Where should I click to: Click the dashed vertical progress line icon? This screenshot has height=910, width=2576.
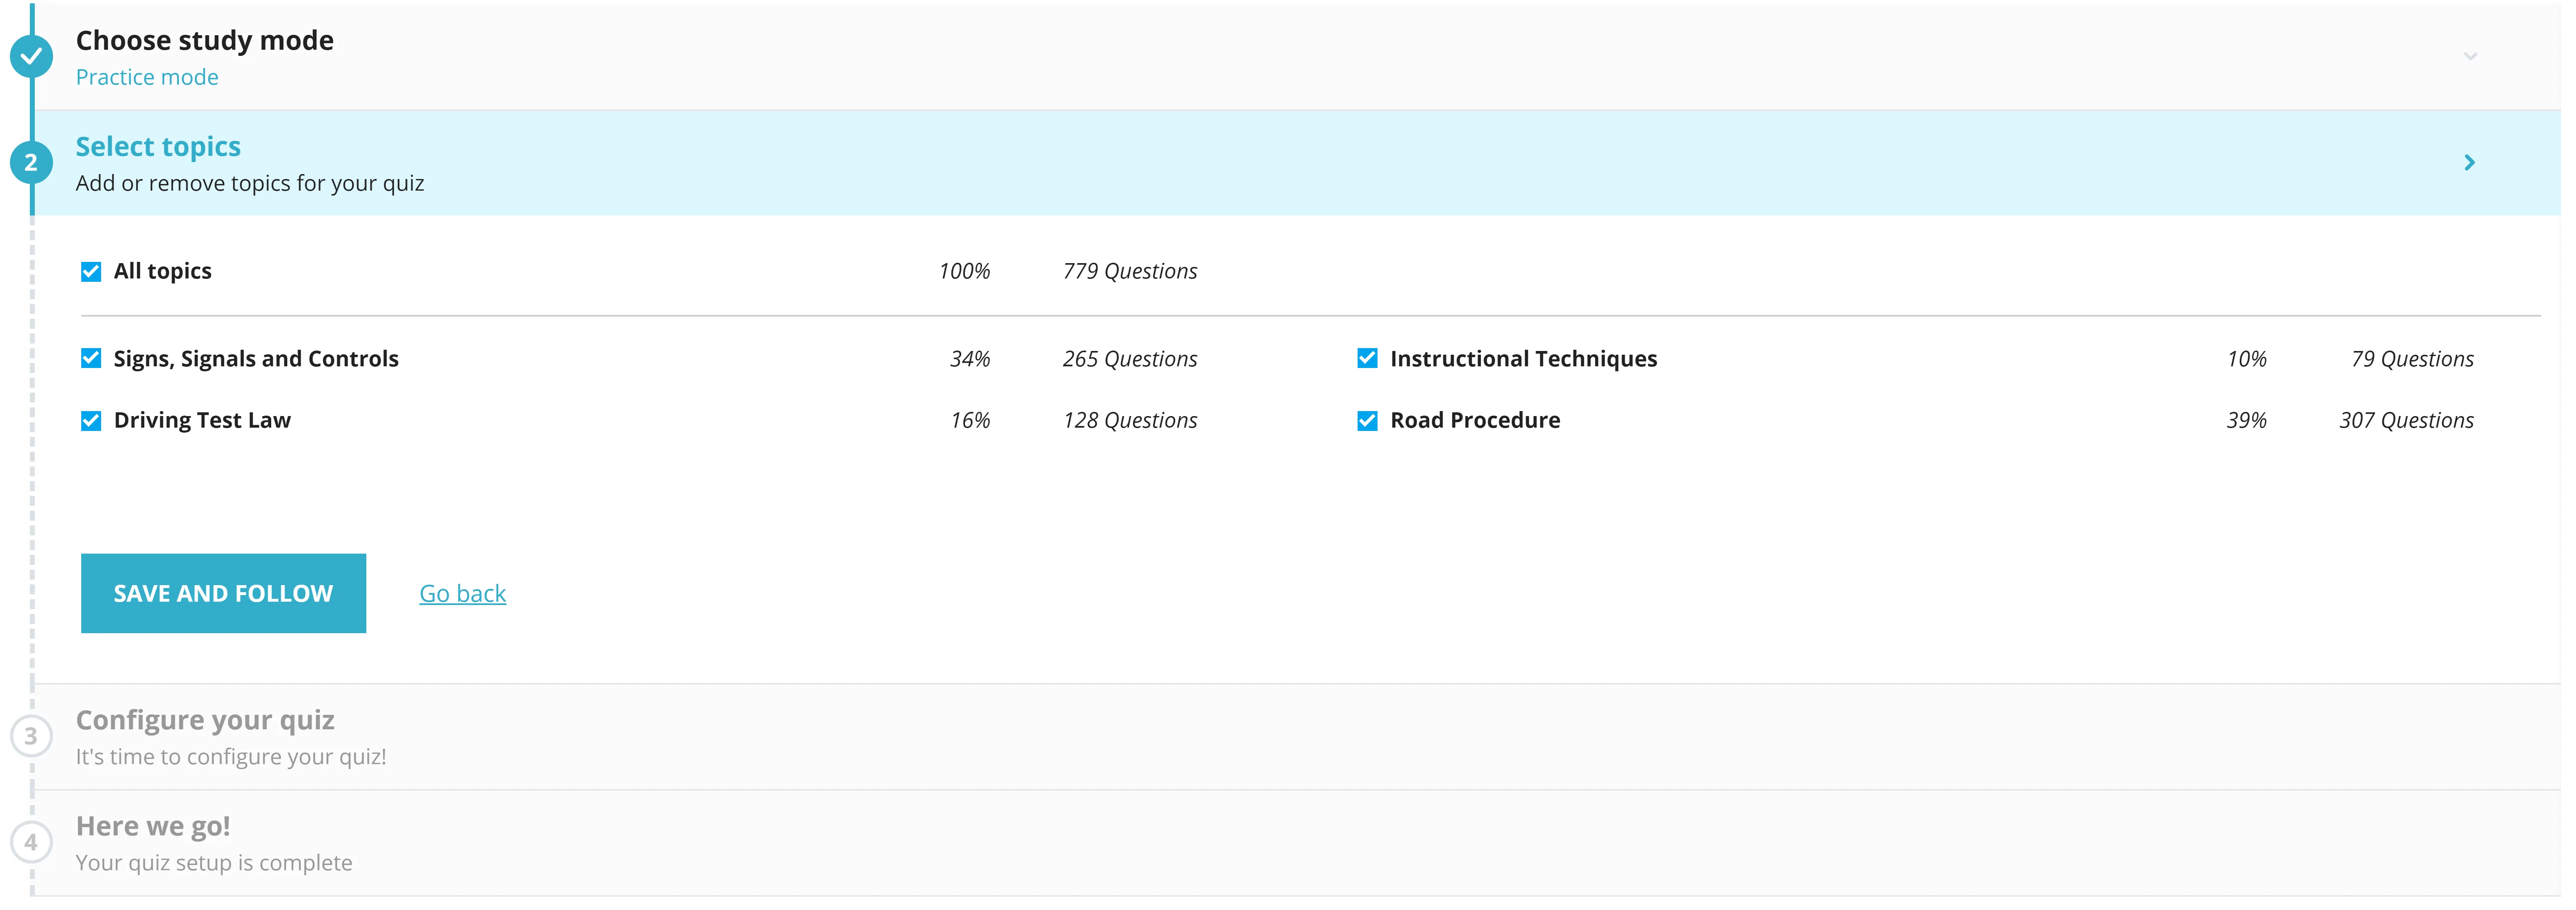point(29,493)
